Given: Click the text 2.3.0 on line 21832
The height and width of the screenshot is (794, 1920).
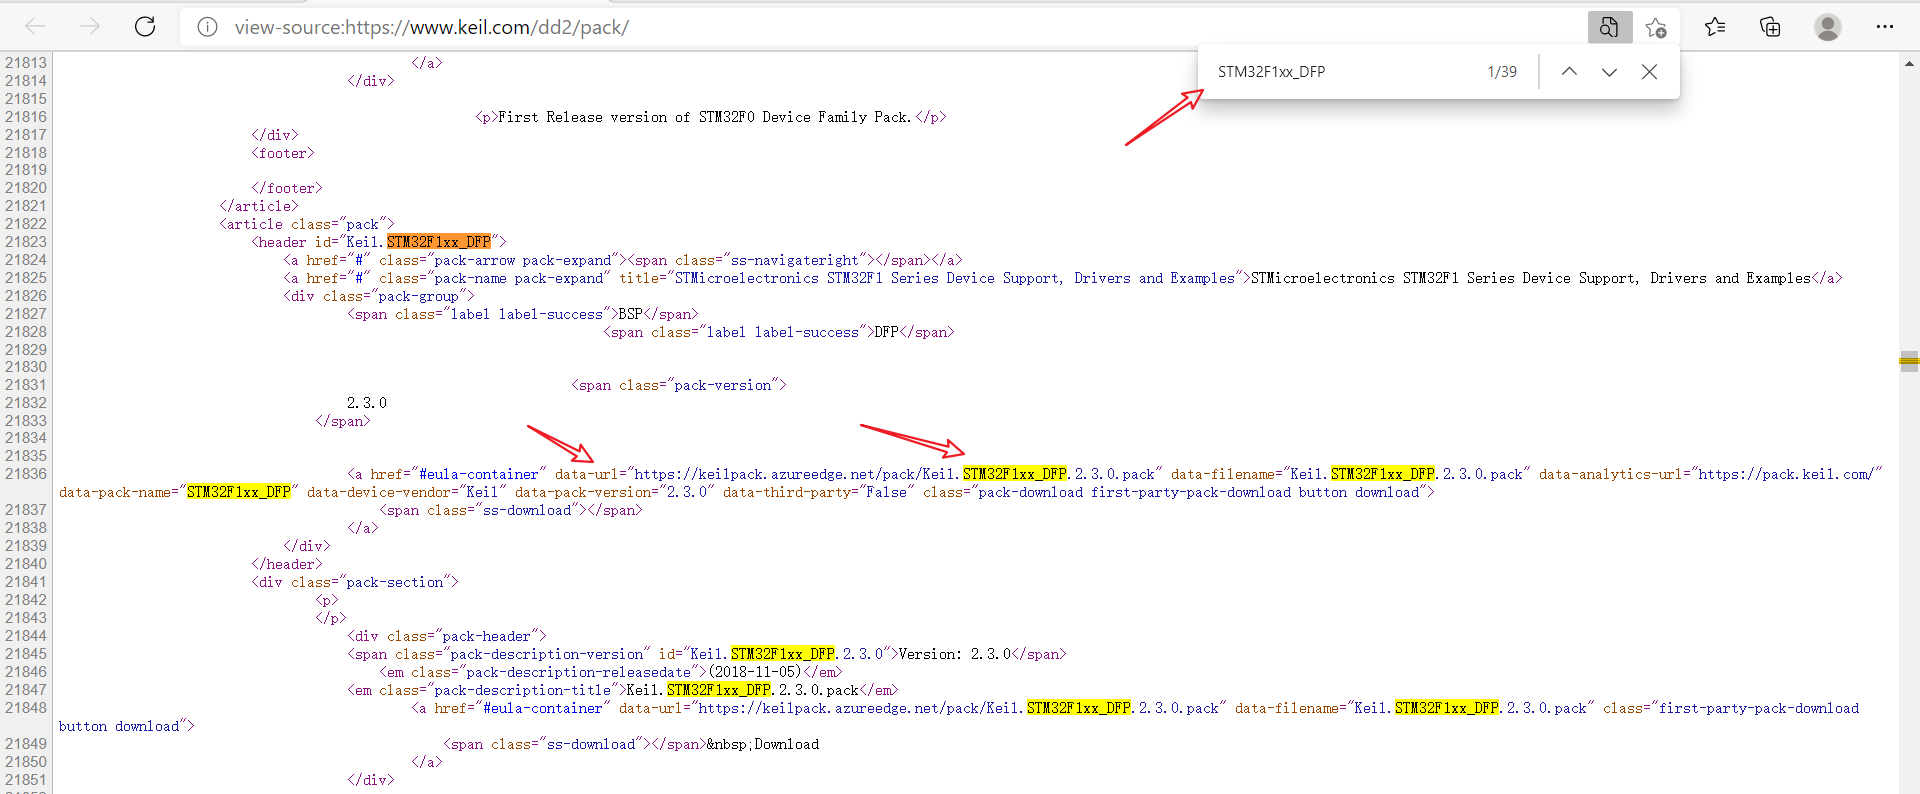Looking at the screenshot, I should (x=367, y=403).
